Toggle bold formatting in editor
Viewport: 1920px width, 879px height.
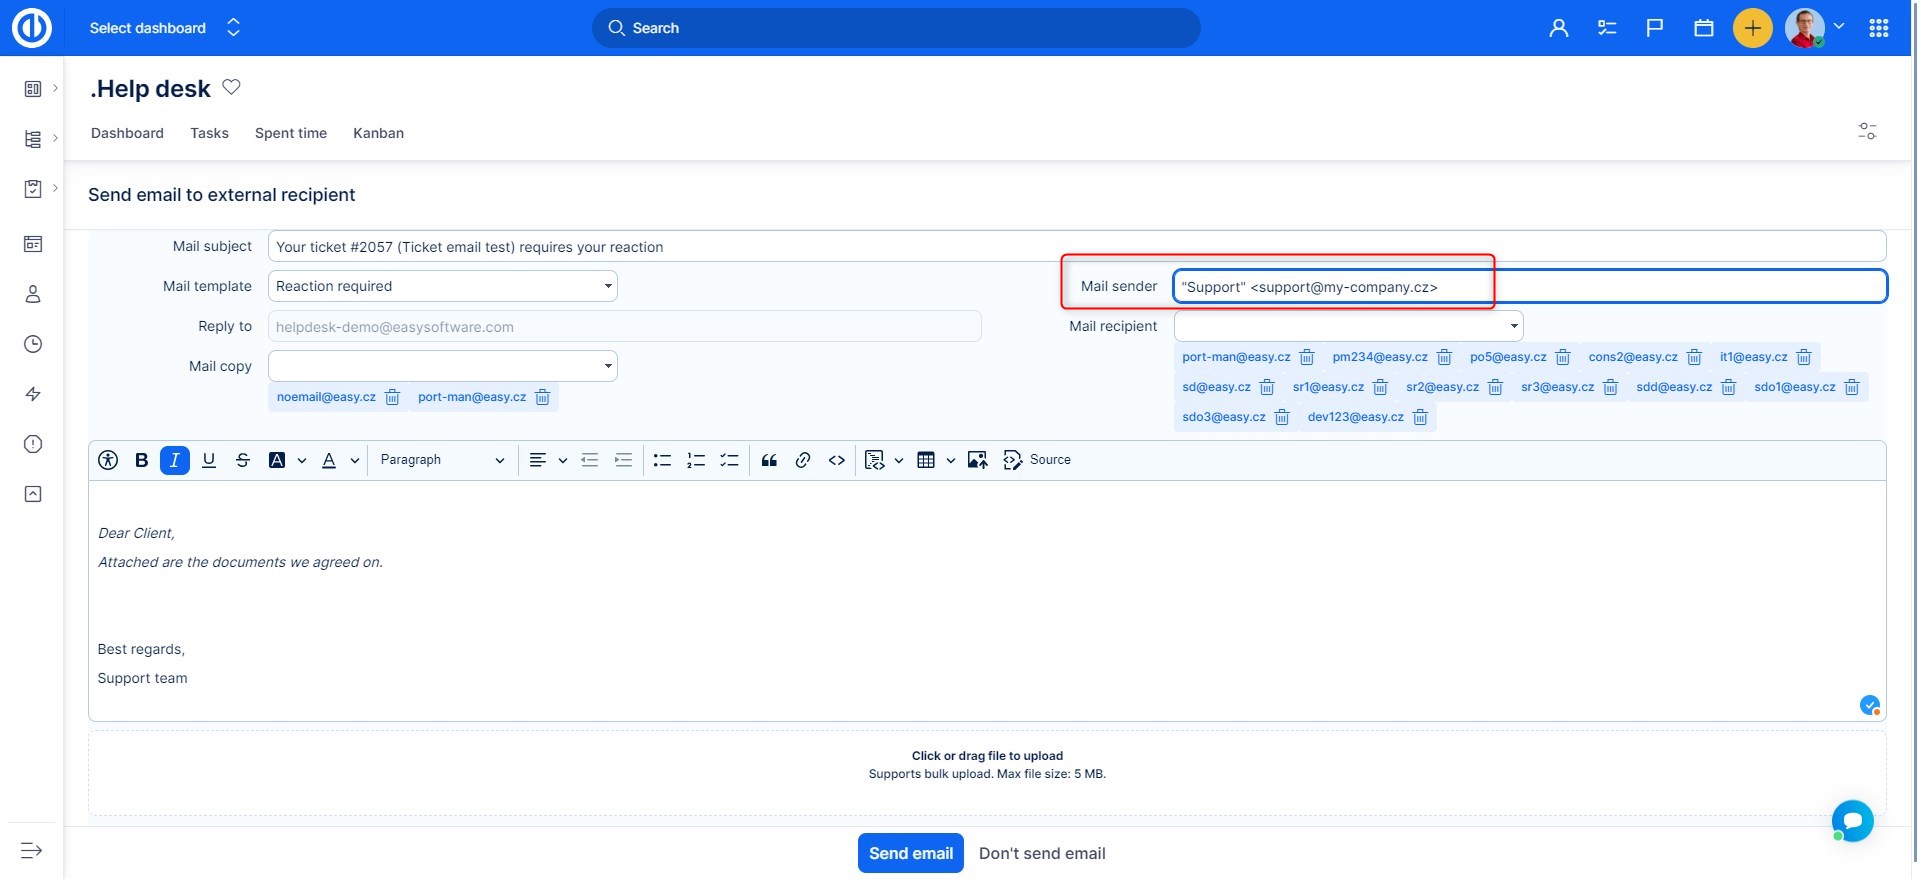[141, 460]
